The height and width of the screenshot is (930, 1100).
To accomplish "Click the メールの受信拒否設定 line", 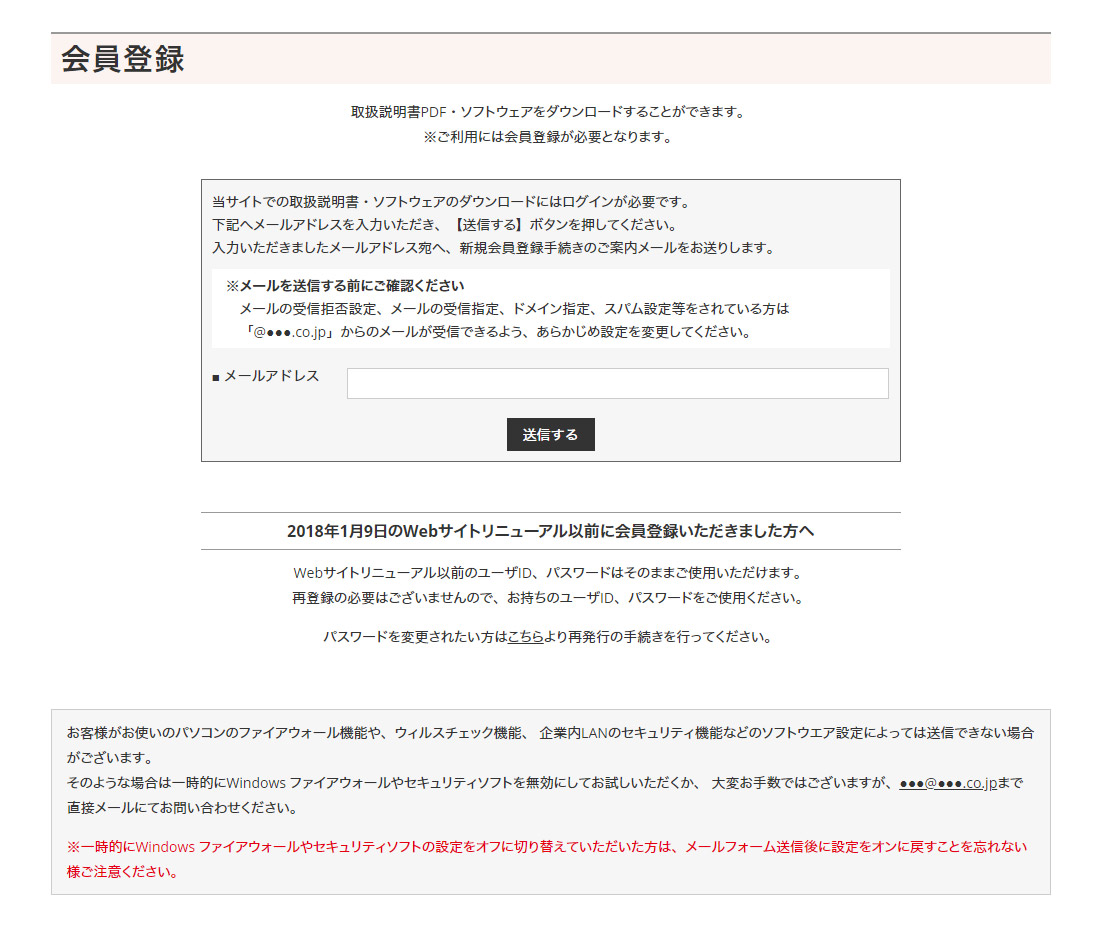I will (514, 309).
